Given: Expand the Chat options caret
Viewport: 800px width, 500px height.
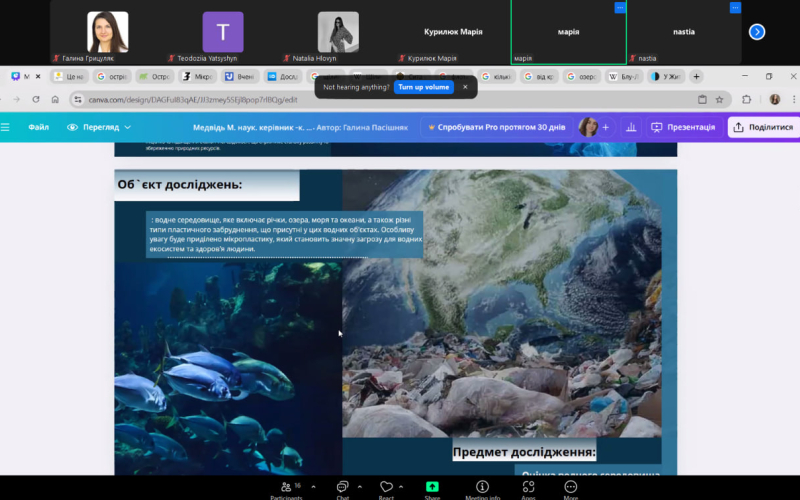Looking at the screenshot, I should point(360,487).
